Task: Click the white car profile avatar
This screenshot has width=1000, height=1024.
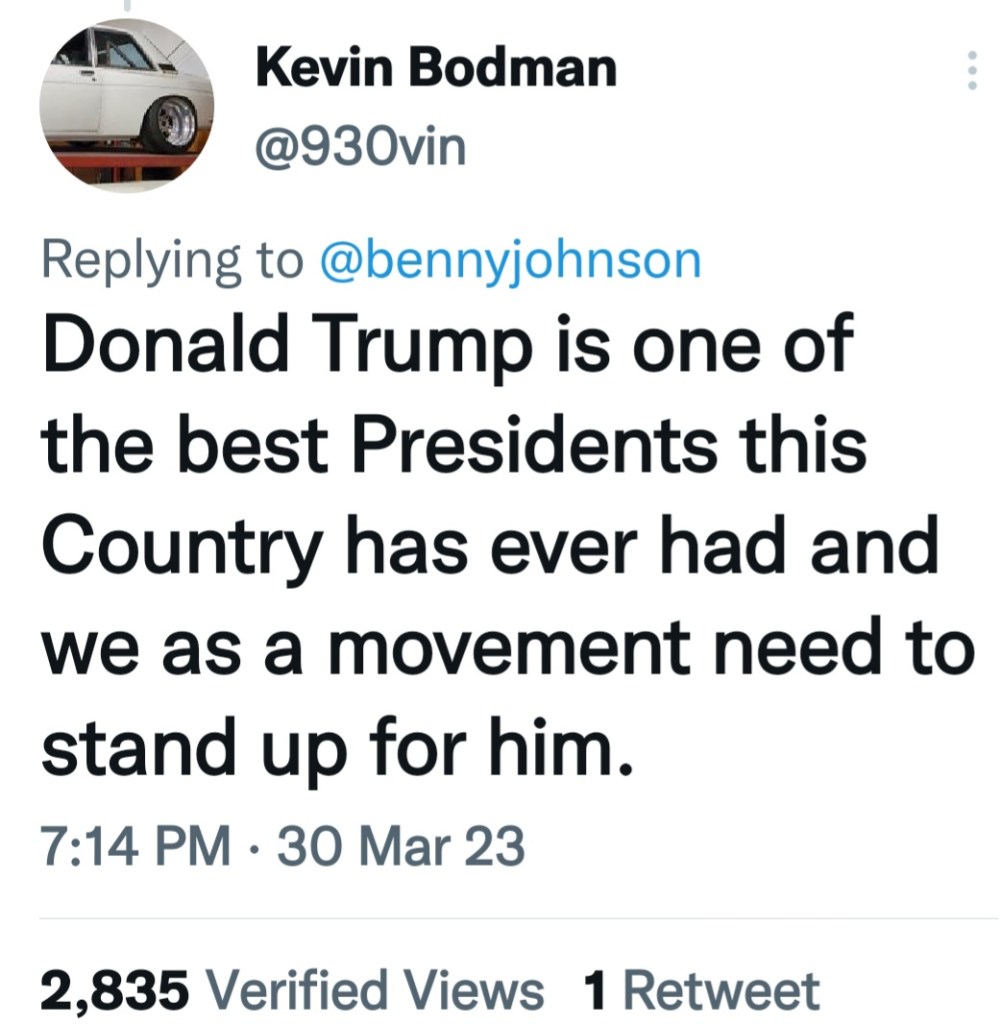Action: [126, 105]
